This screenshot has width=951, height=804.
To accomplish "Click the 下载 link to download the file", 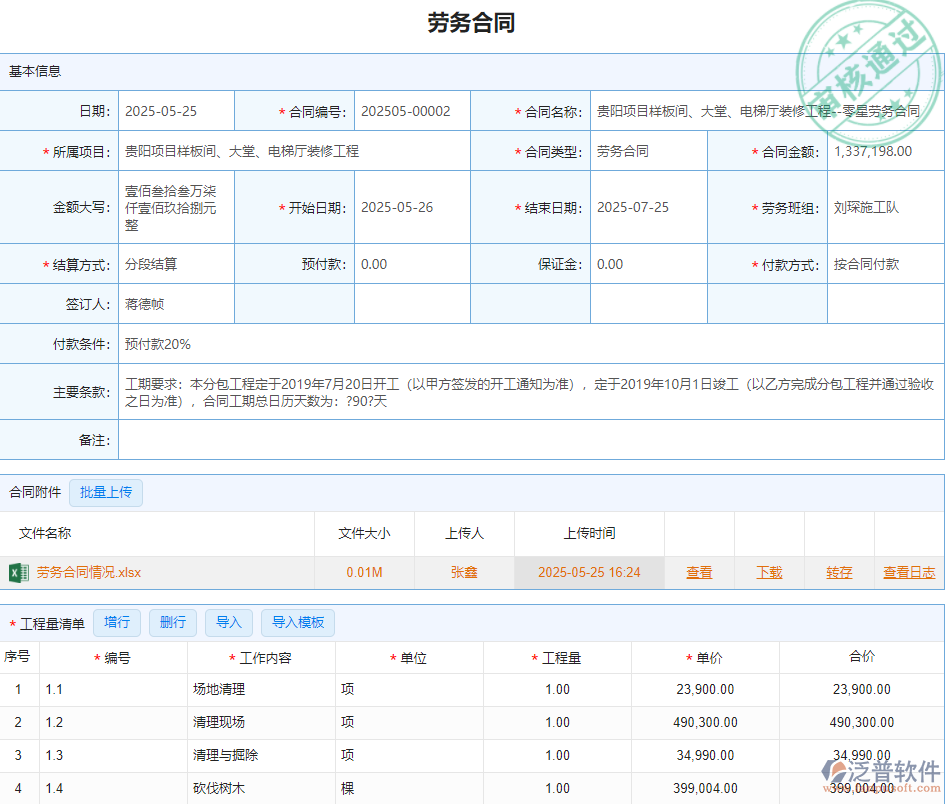I will [770, 572].
